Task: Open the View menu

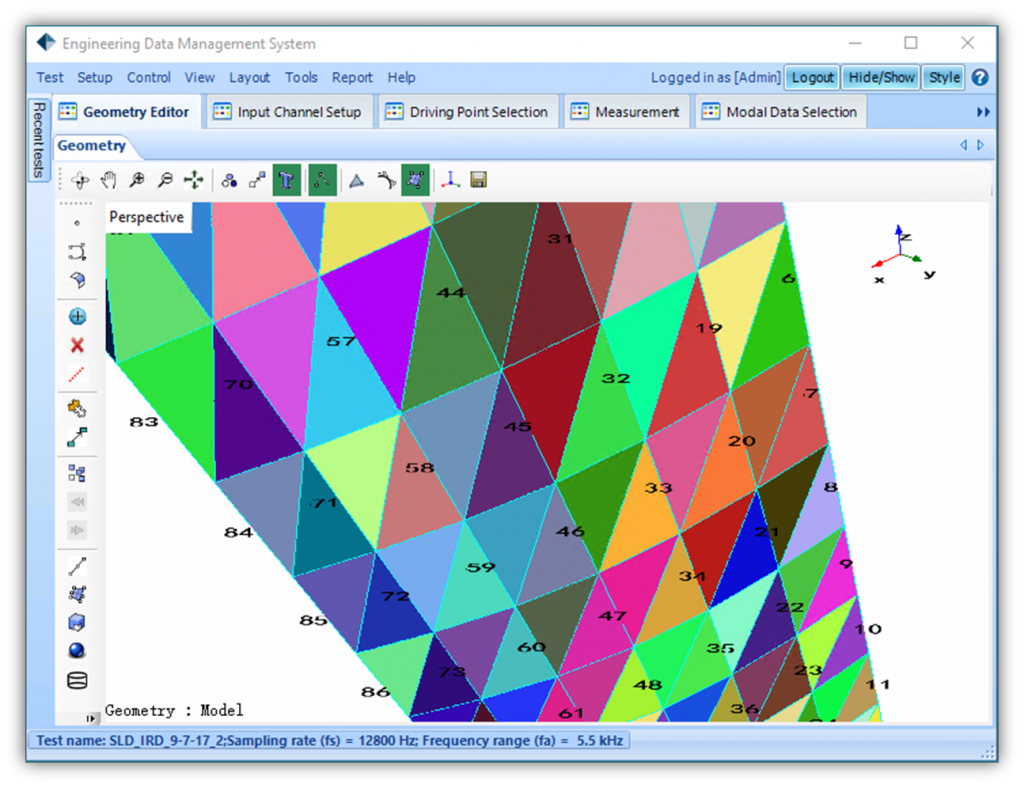Action: [x=199, y=78]
